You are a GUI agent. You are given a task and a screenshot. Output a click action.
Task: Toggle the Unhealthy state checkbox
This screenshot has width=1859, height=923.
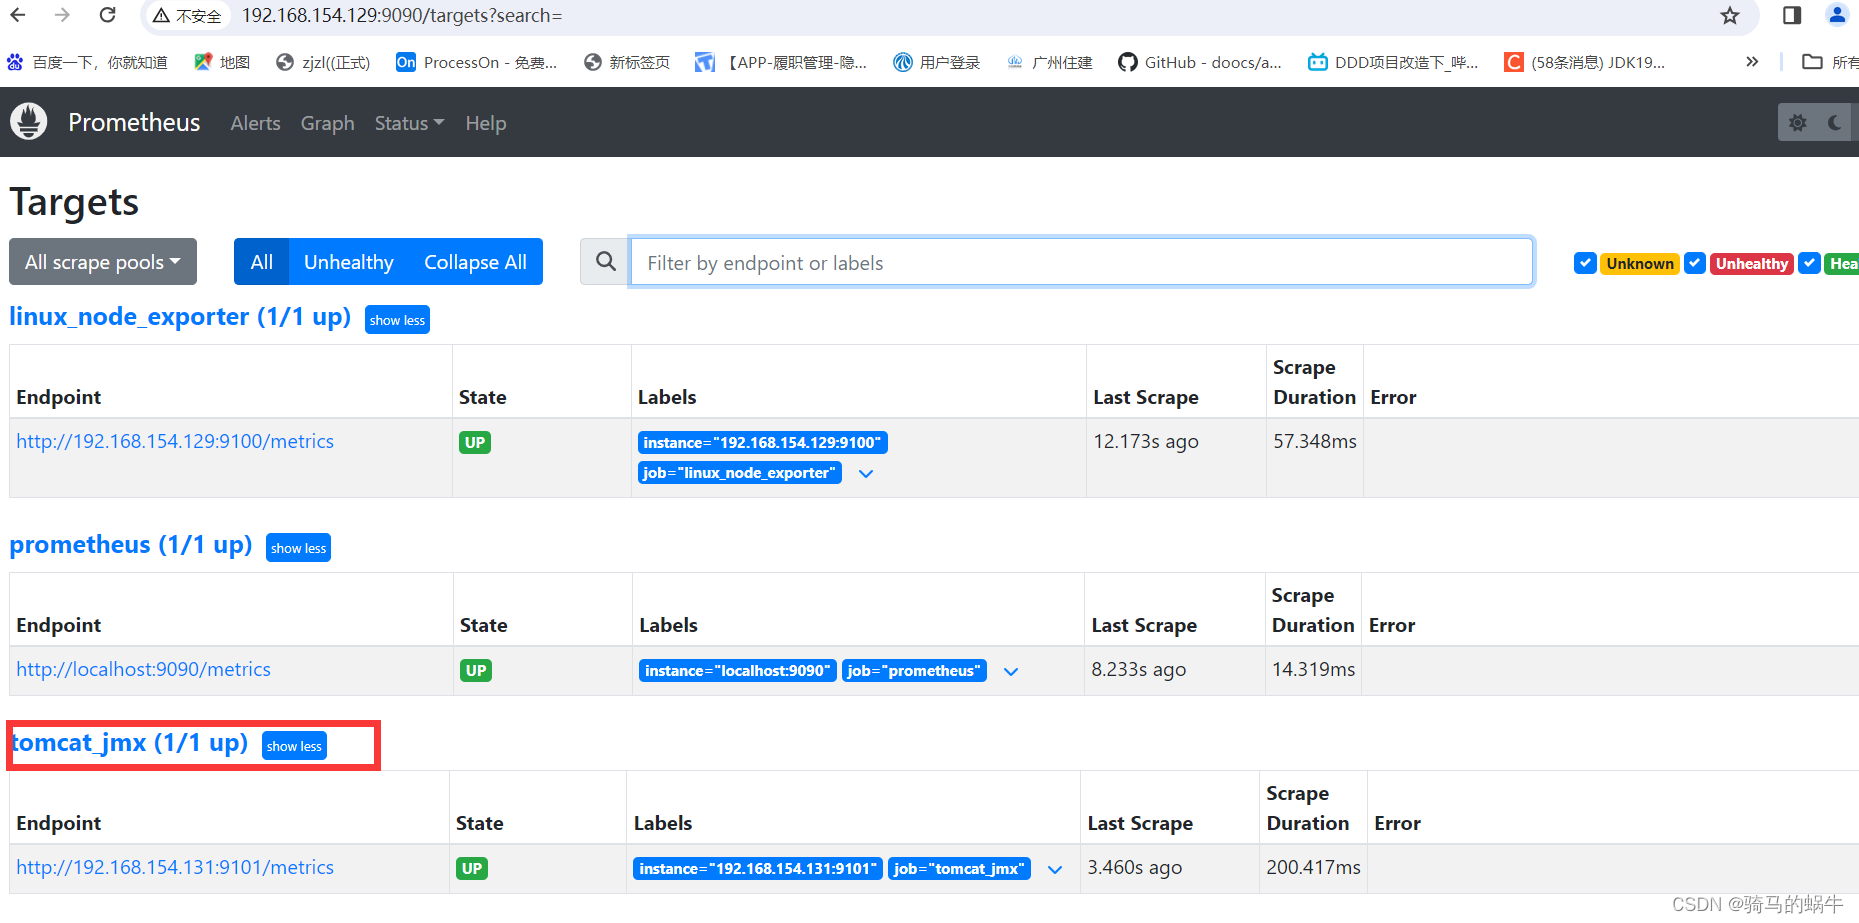click(x=1695, y=263)
